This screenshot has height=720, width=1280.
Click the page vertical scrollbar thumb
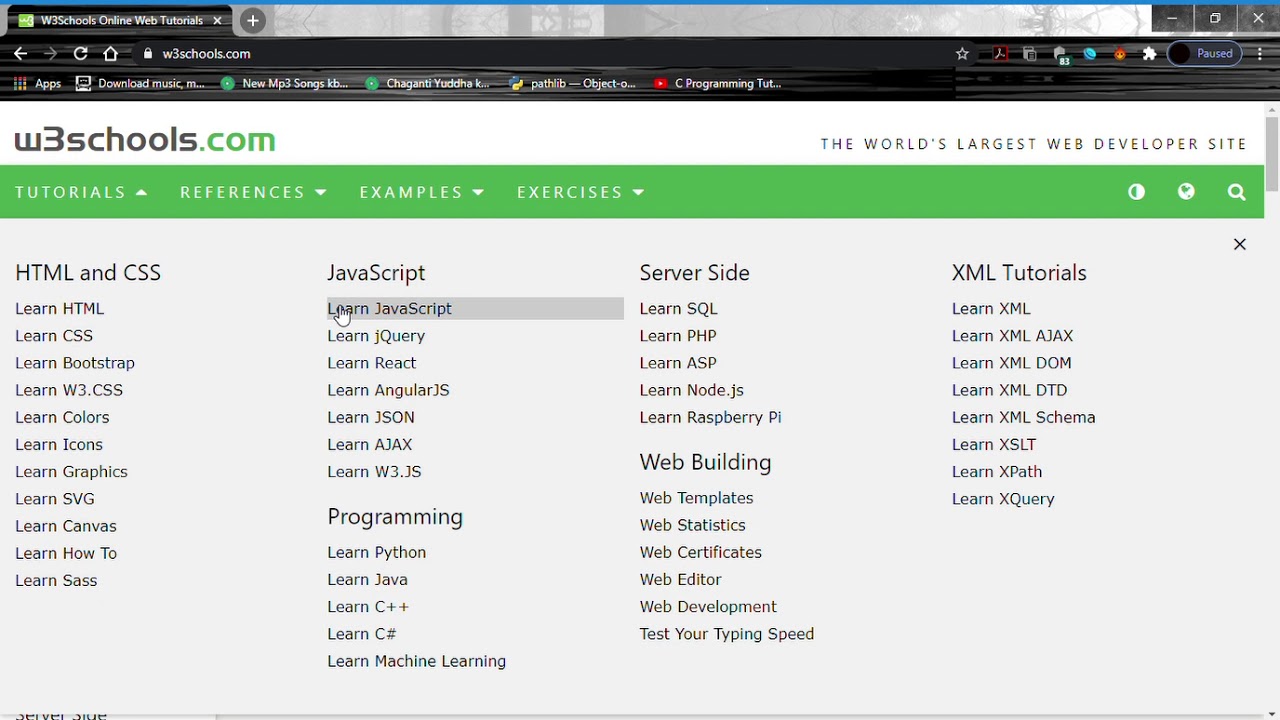tap(1272, 153)
